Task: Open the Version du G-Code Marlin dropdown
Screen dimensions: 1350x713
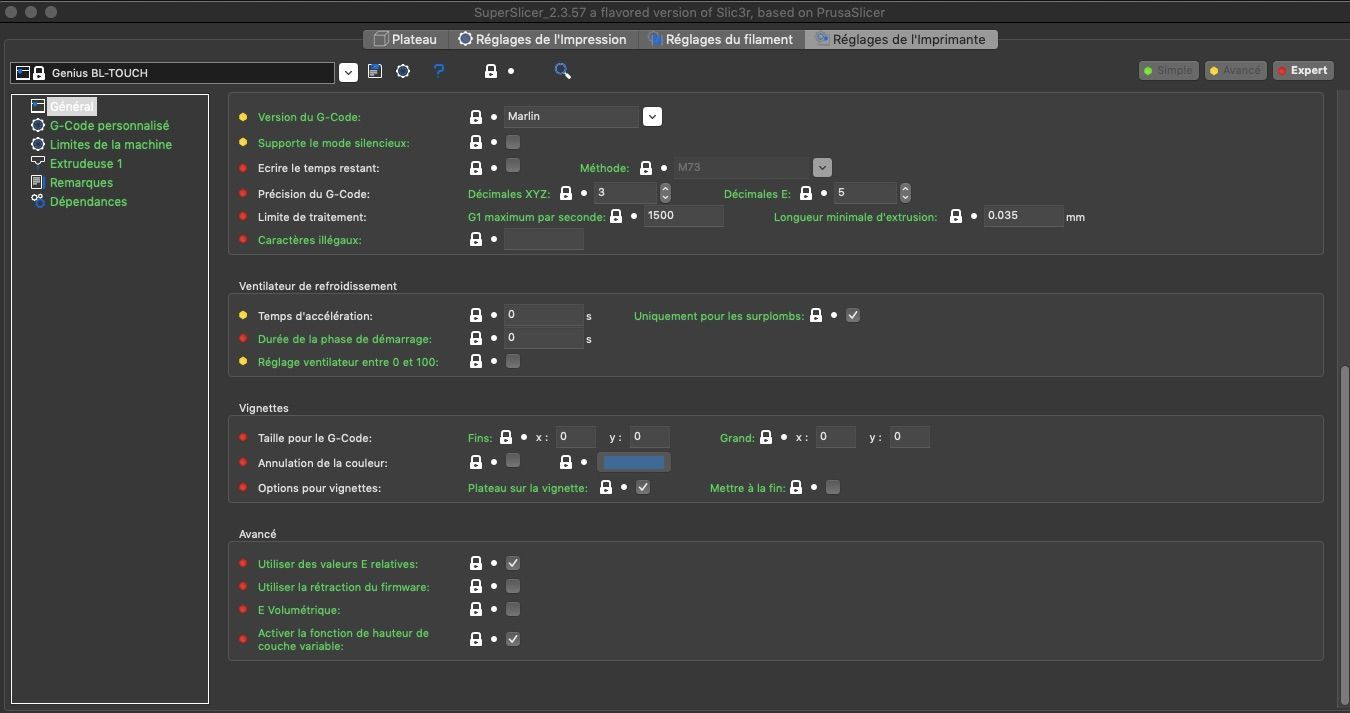Action: (652, 117)
